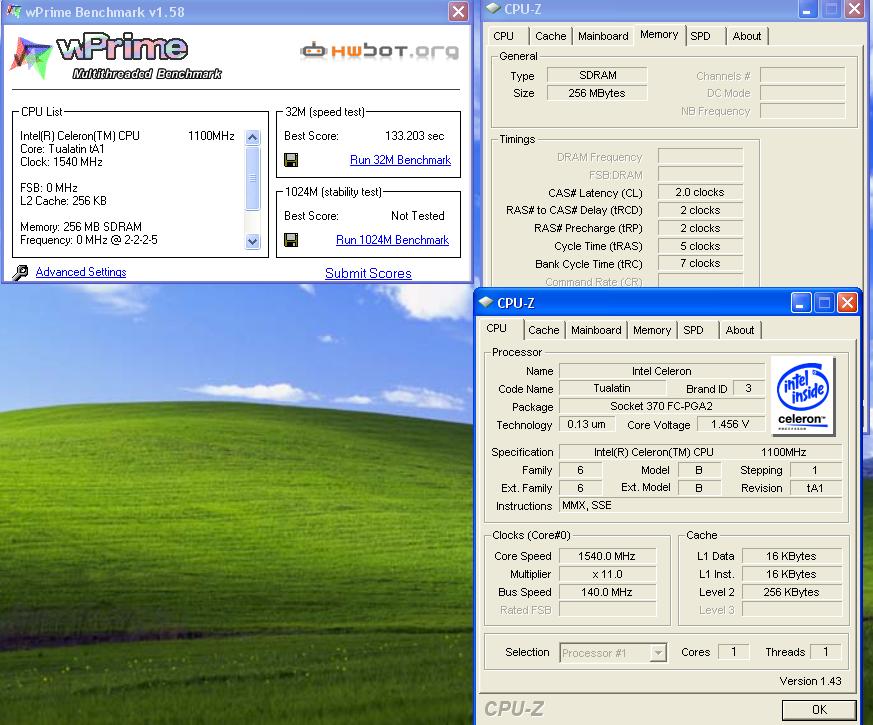
Task: Open Advanced Settings link
Action: coord(81,272)
